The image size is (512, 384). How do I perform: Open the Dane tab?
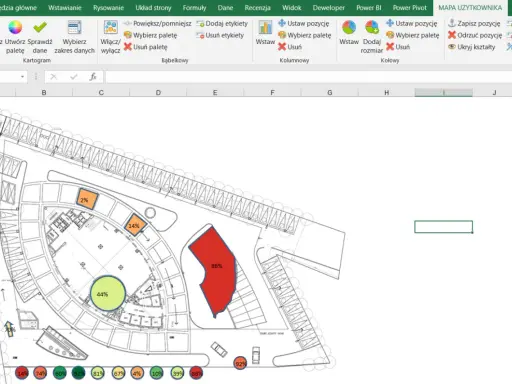(225, 8)
